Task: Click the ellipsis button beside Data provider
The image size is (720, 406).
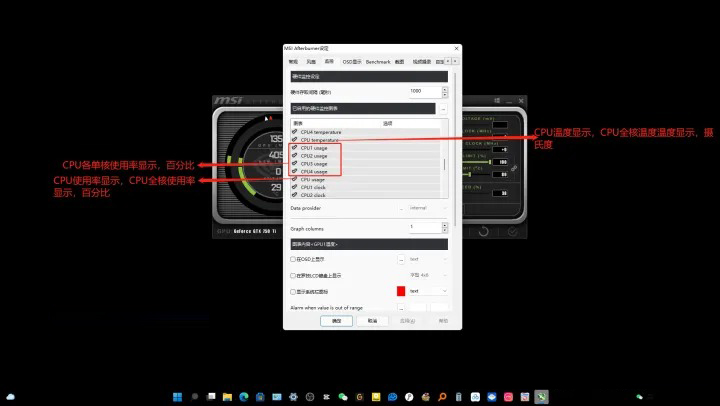Action: pyautogui.click(x=401, y=209)
